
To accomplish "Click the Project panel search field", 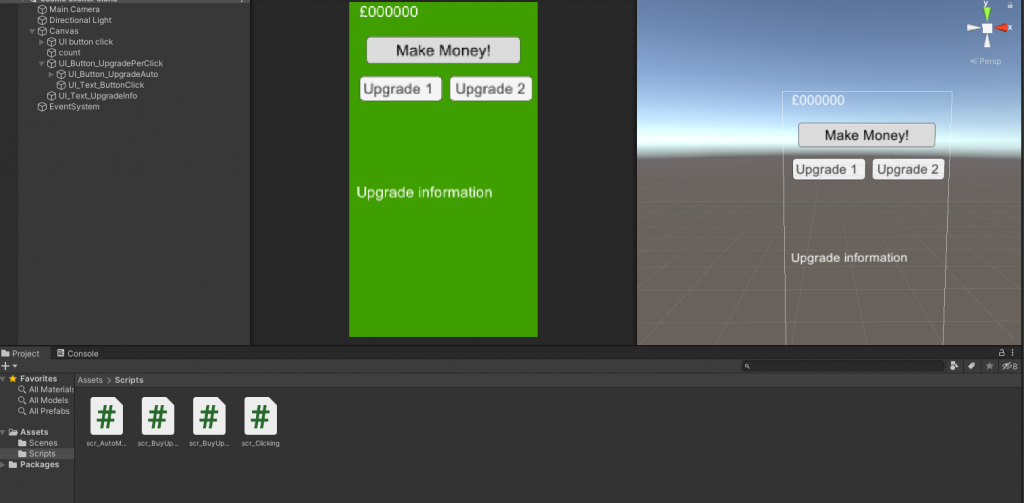I will click(x=845, y=367).
